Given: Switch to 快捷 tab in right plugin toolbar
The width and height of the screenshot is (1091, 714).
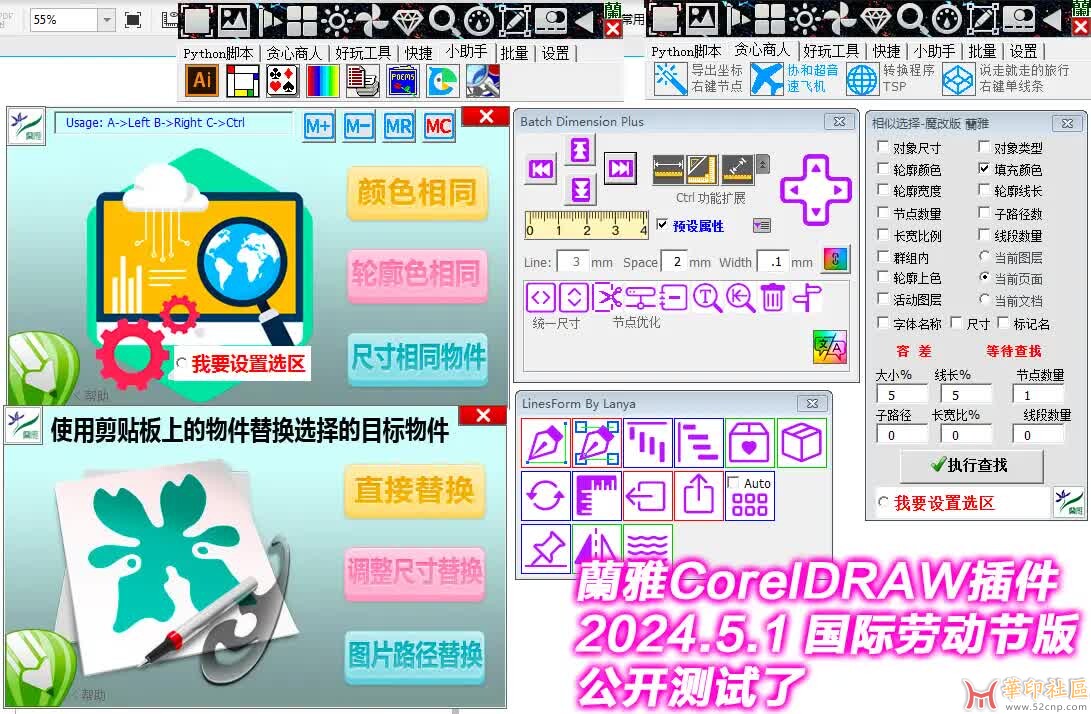Looking at the screenshot, I should click(x=886, y=51).
